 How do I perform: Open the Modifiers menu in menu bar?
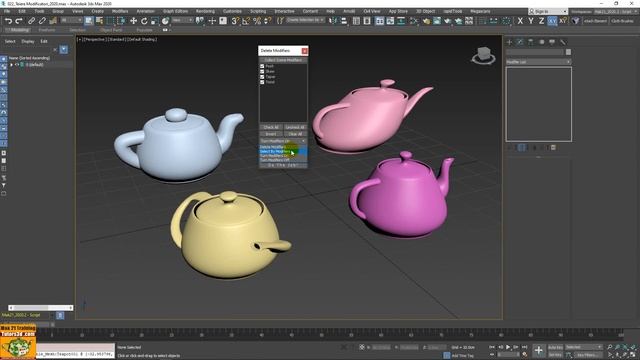click(120, 11)
